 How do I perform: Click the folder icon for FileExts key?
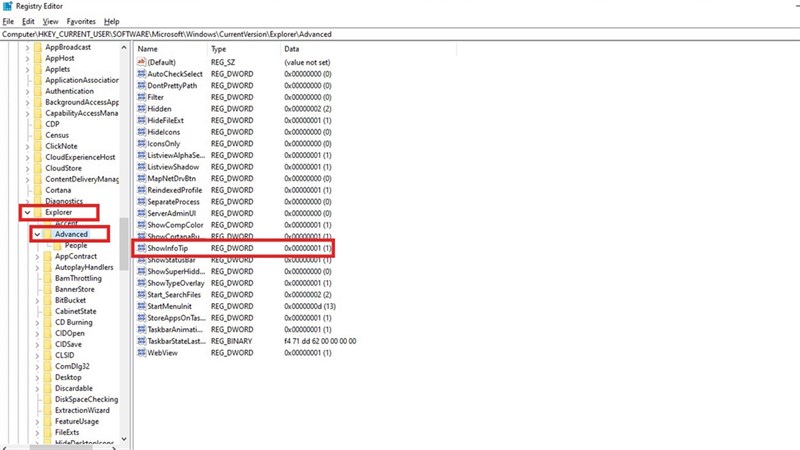coord(47,432)
